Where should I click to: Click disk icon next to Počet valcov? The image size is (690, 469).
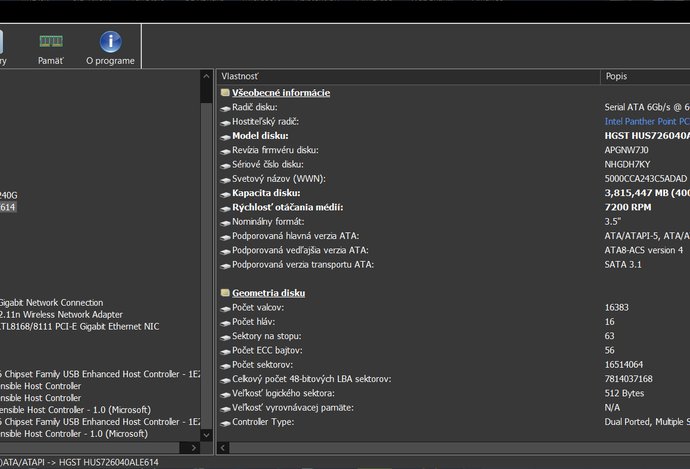click(225, 308)
